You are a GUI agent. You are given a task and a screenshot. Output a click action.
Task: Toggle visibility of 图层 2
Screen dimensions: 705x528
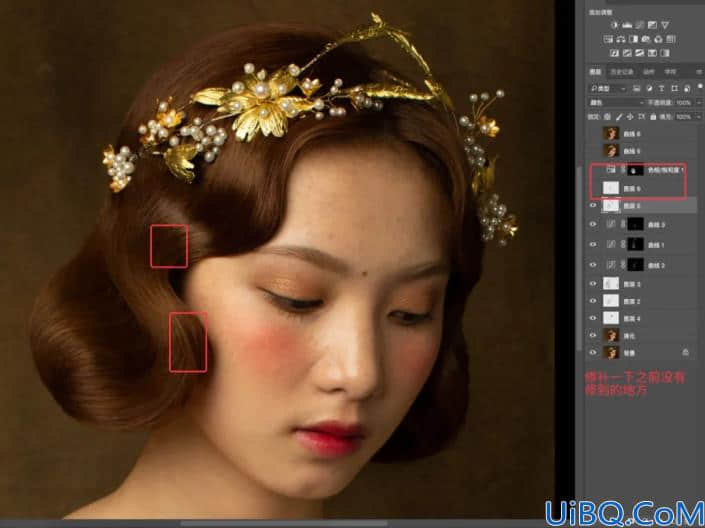pos(593,301)
